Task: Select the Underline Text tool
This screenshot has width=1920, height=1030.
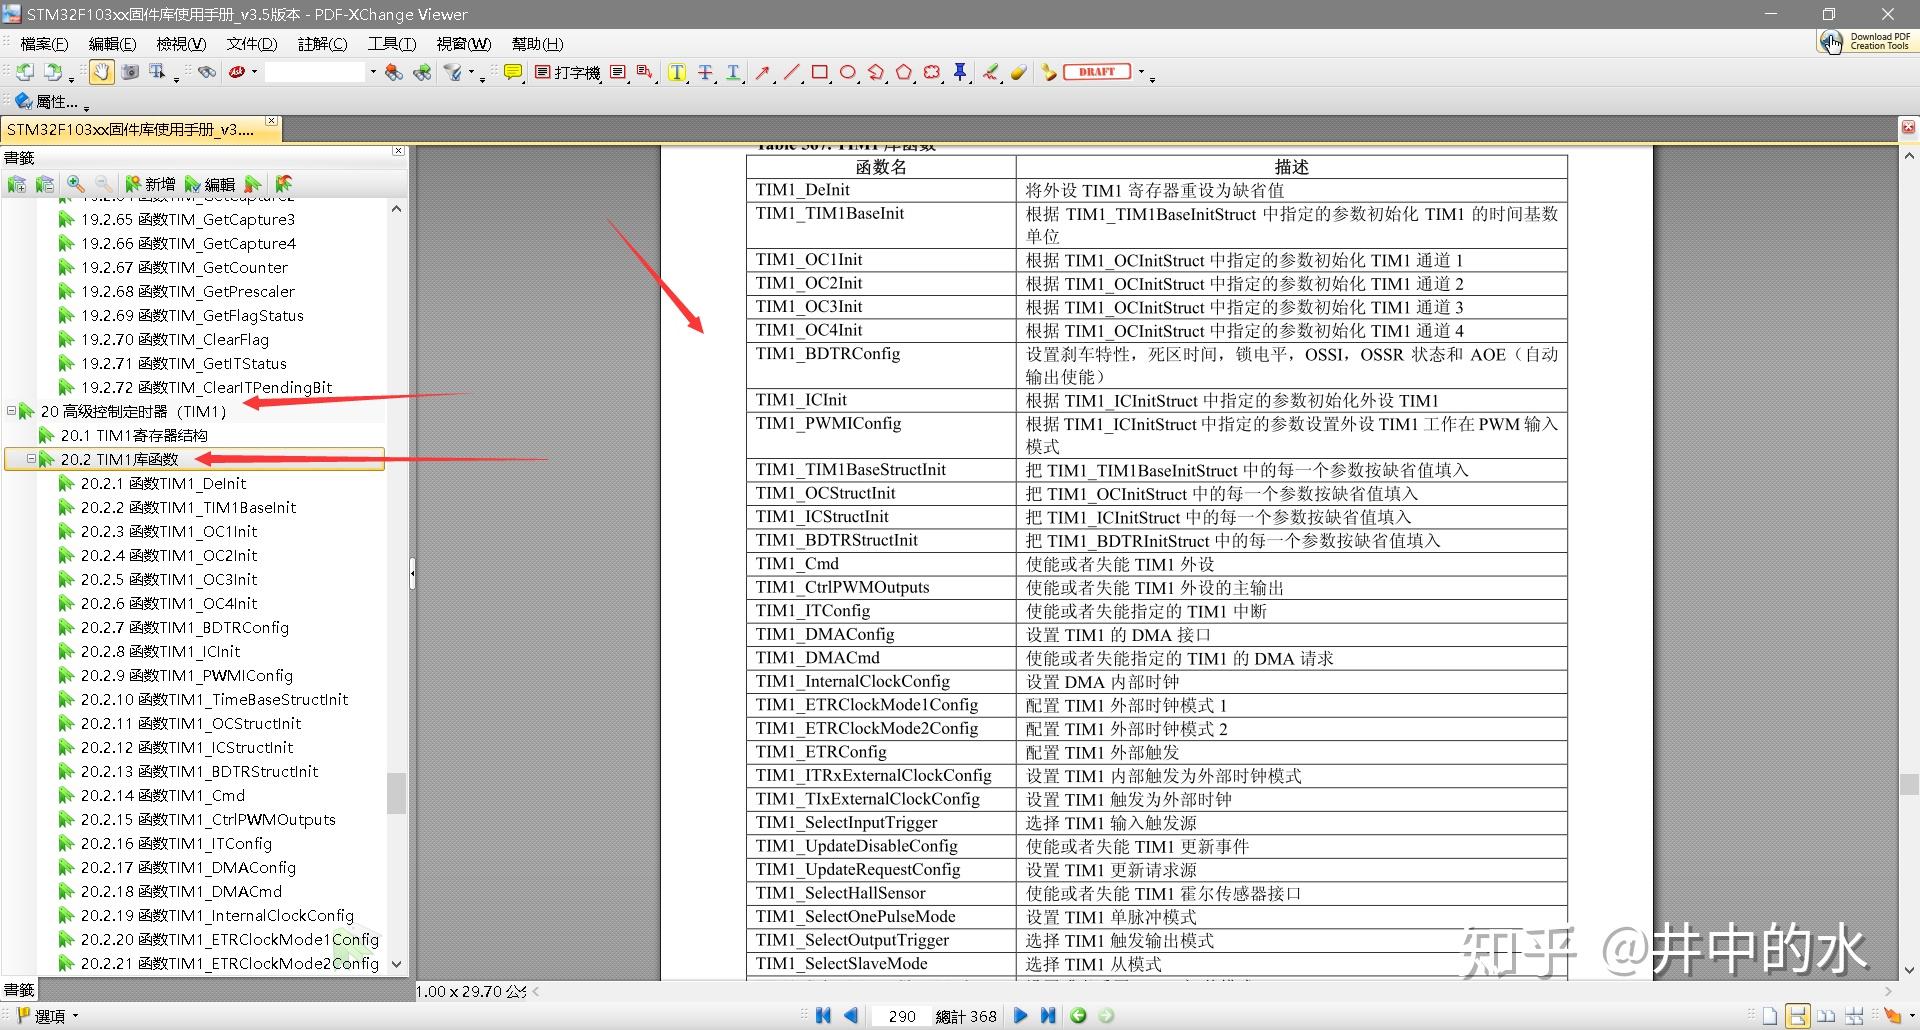Action: (x=733, y=72)
